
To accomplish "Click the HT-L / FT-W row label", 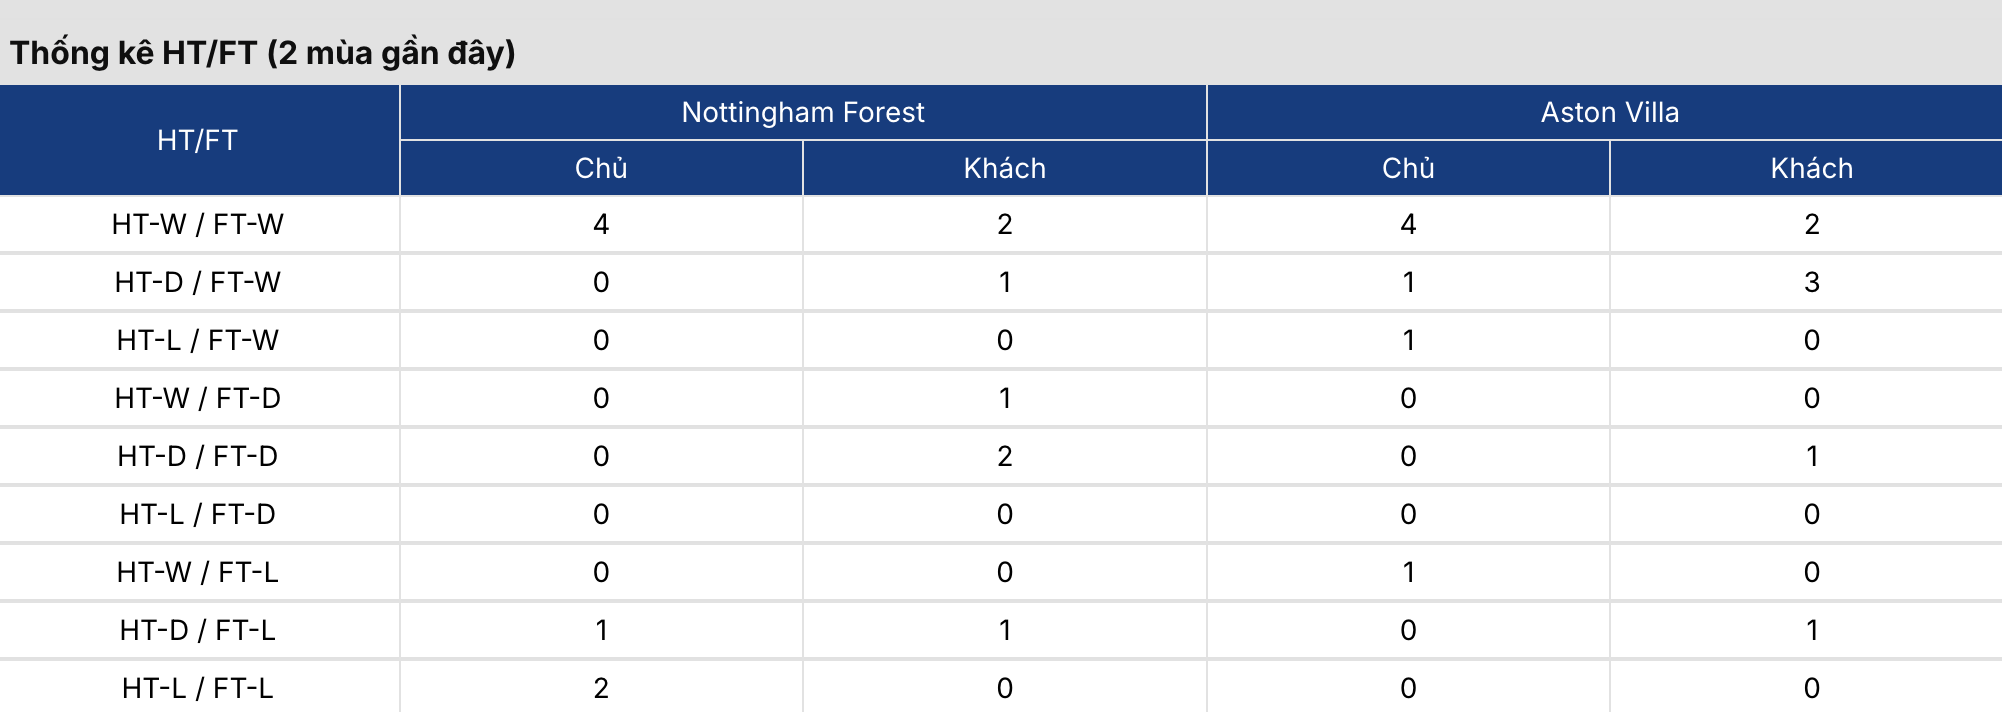I will point(198,340).
